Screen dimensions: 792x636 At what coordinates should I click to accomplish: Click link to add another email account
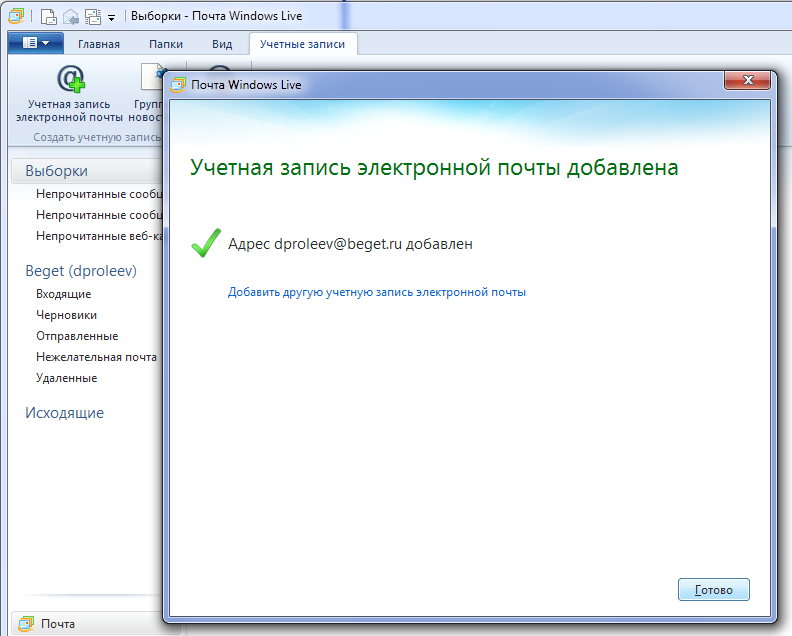click(x=376, y=292)
